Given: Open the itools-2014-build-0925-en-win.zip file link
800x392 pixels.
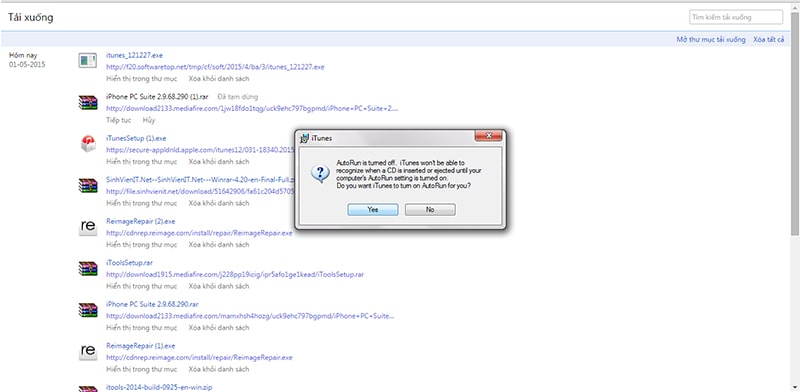Looking at the screenshot, I should (159, 387).
